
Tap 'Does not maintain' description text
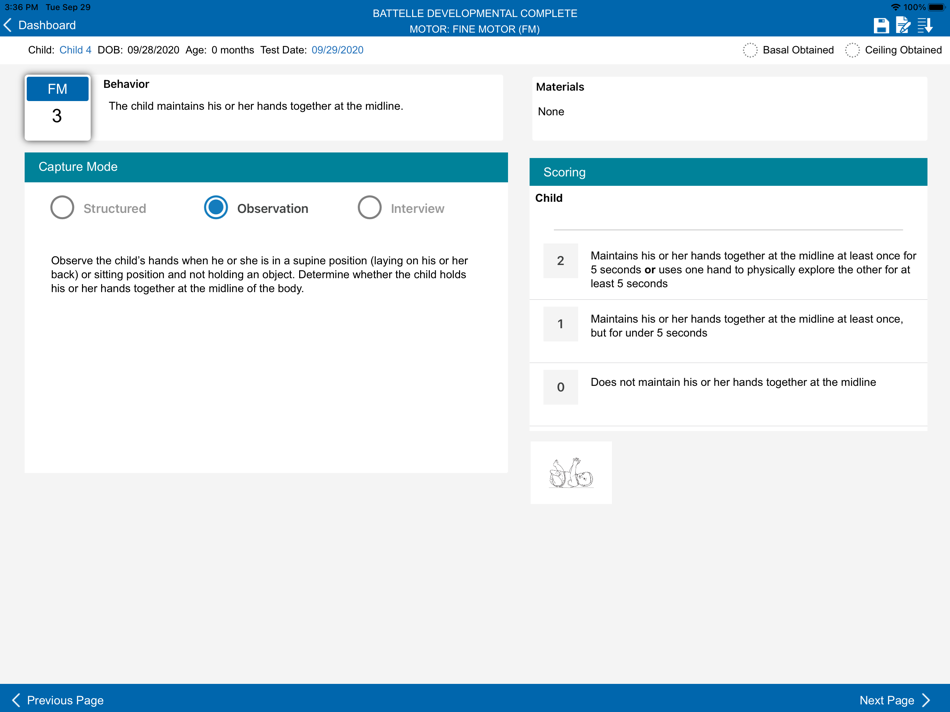pyautogui.click(x=733, y=382)
